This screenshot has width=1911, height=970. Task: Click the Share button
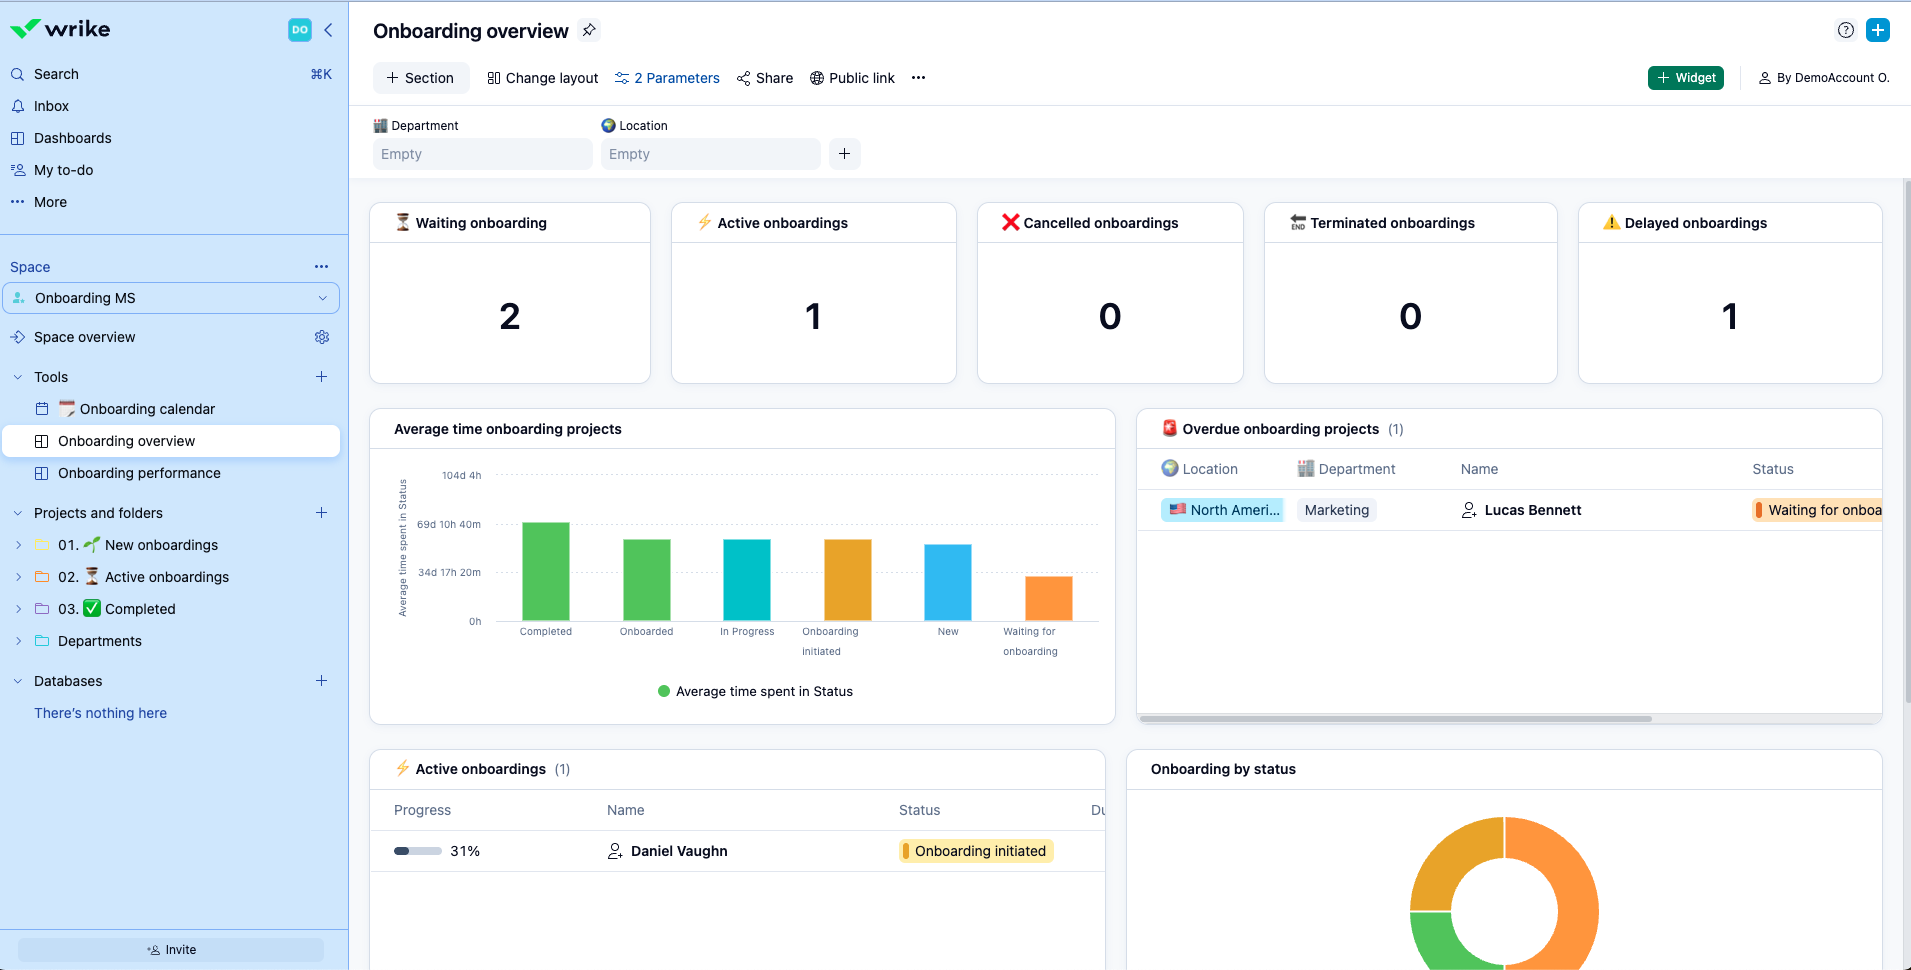764,77
